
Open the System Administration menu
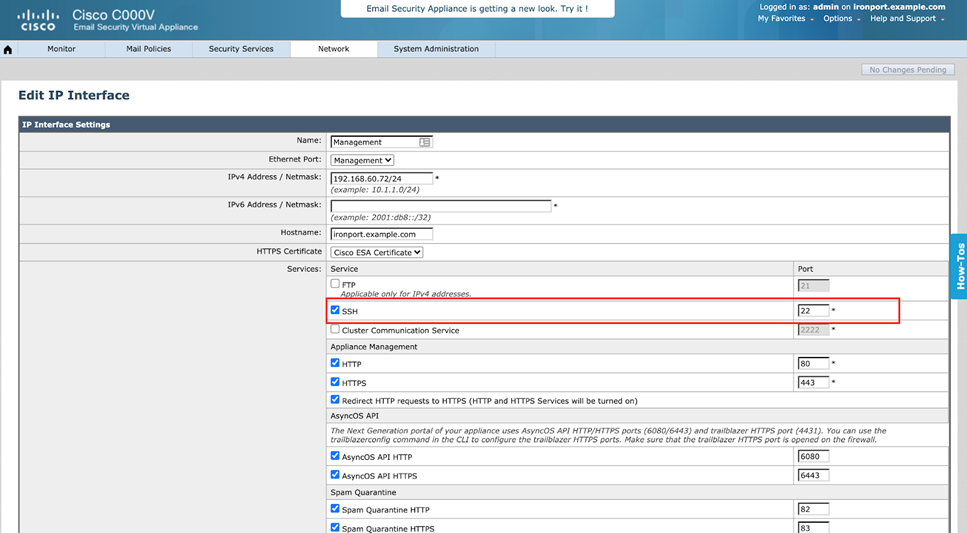pyautogui.click(x=436, y=49)
